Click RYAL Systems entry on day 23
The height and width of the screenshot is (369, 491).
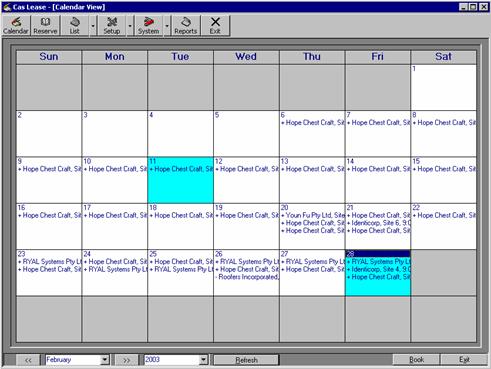(x=49, y=262)
